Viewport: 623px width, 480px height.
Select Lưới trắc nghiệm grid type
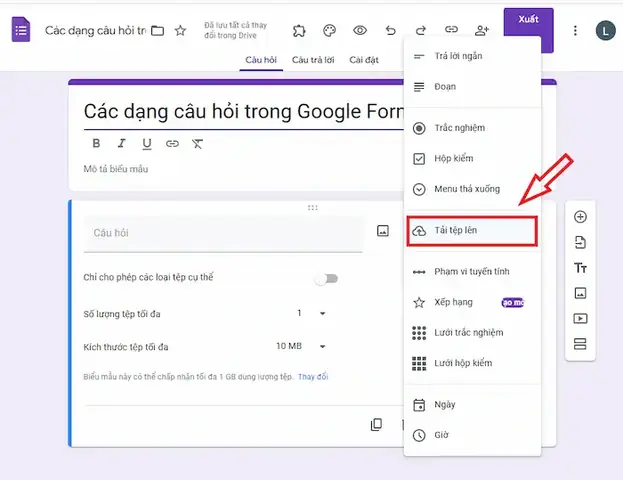(x=472, y=333)
